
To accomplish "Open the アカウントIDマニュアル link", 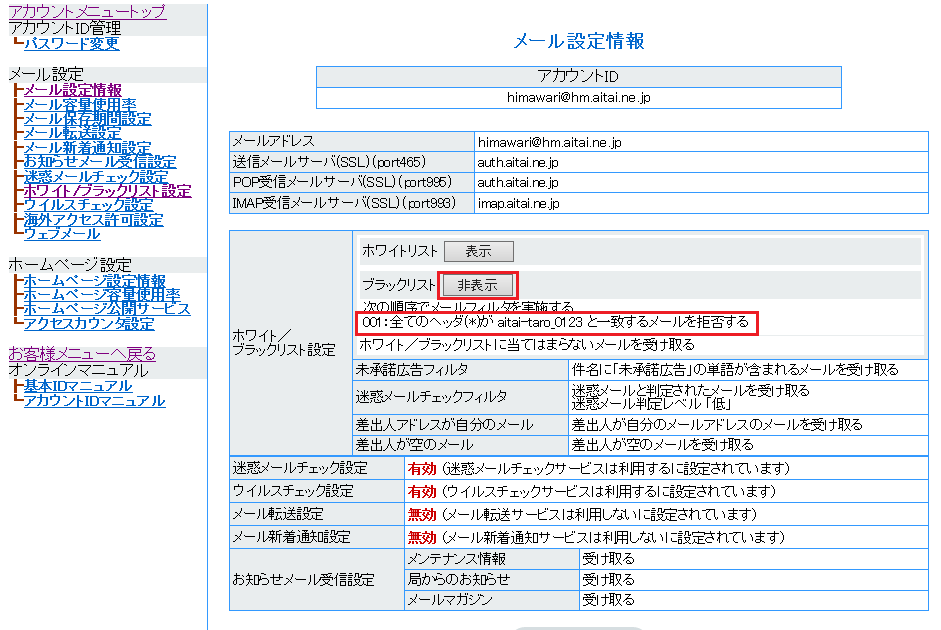I will pyautogui.click(x=95, y=401).
